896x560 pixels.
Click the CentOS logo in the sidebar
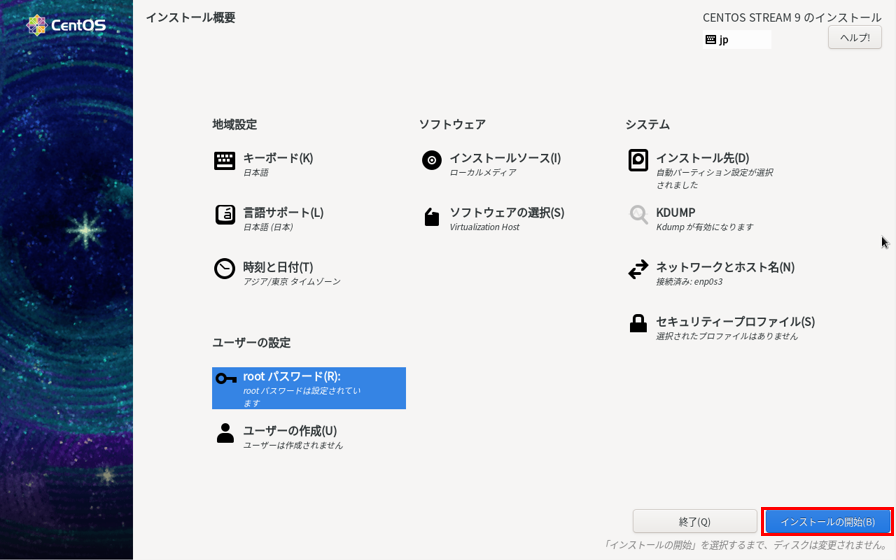[66, 25]
